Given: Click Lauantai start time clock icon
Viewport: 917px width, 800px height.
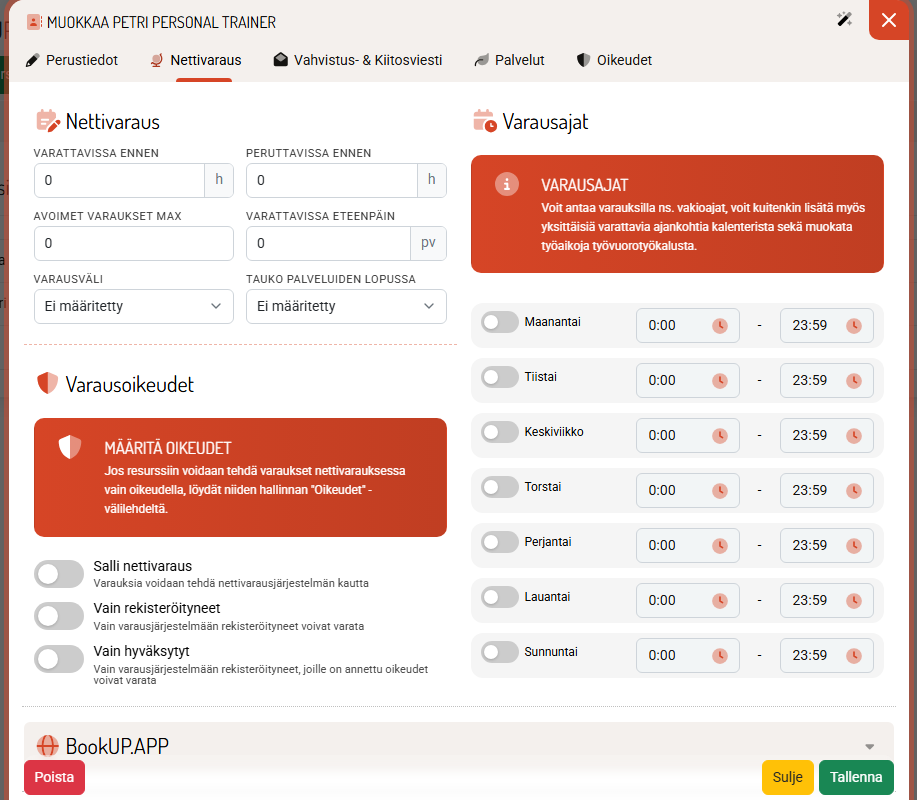Looking at the screenshot, I should point(719,601).
